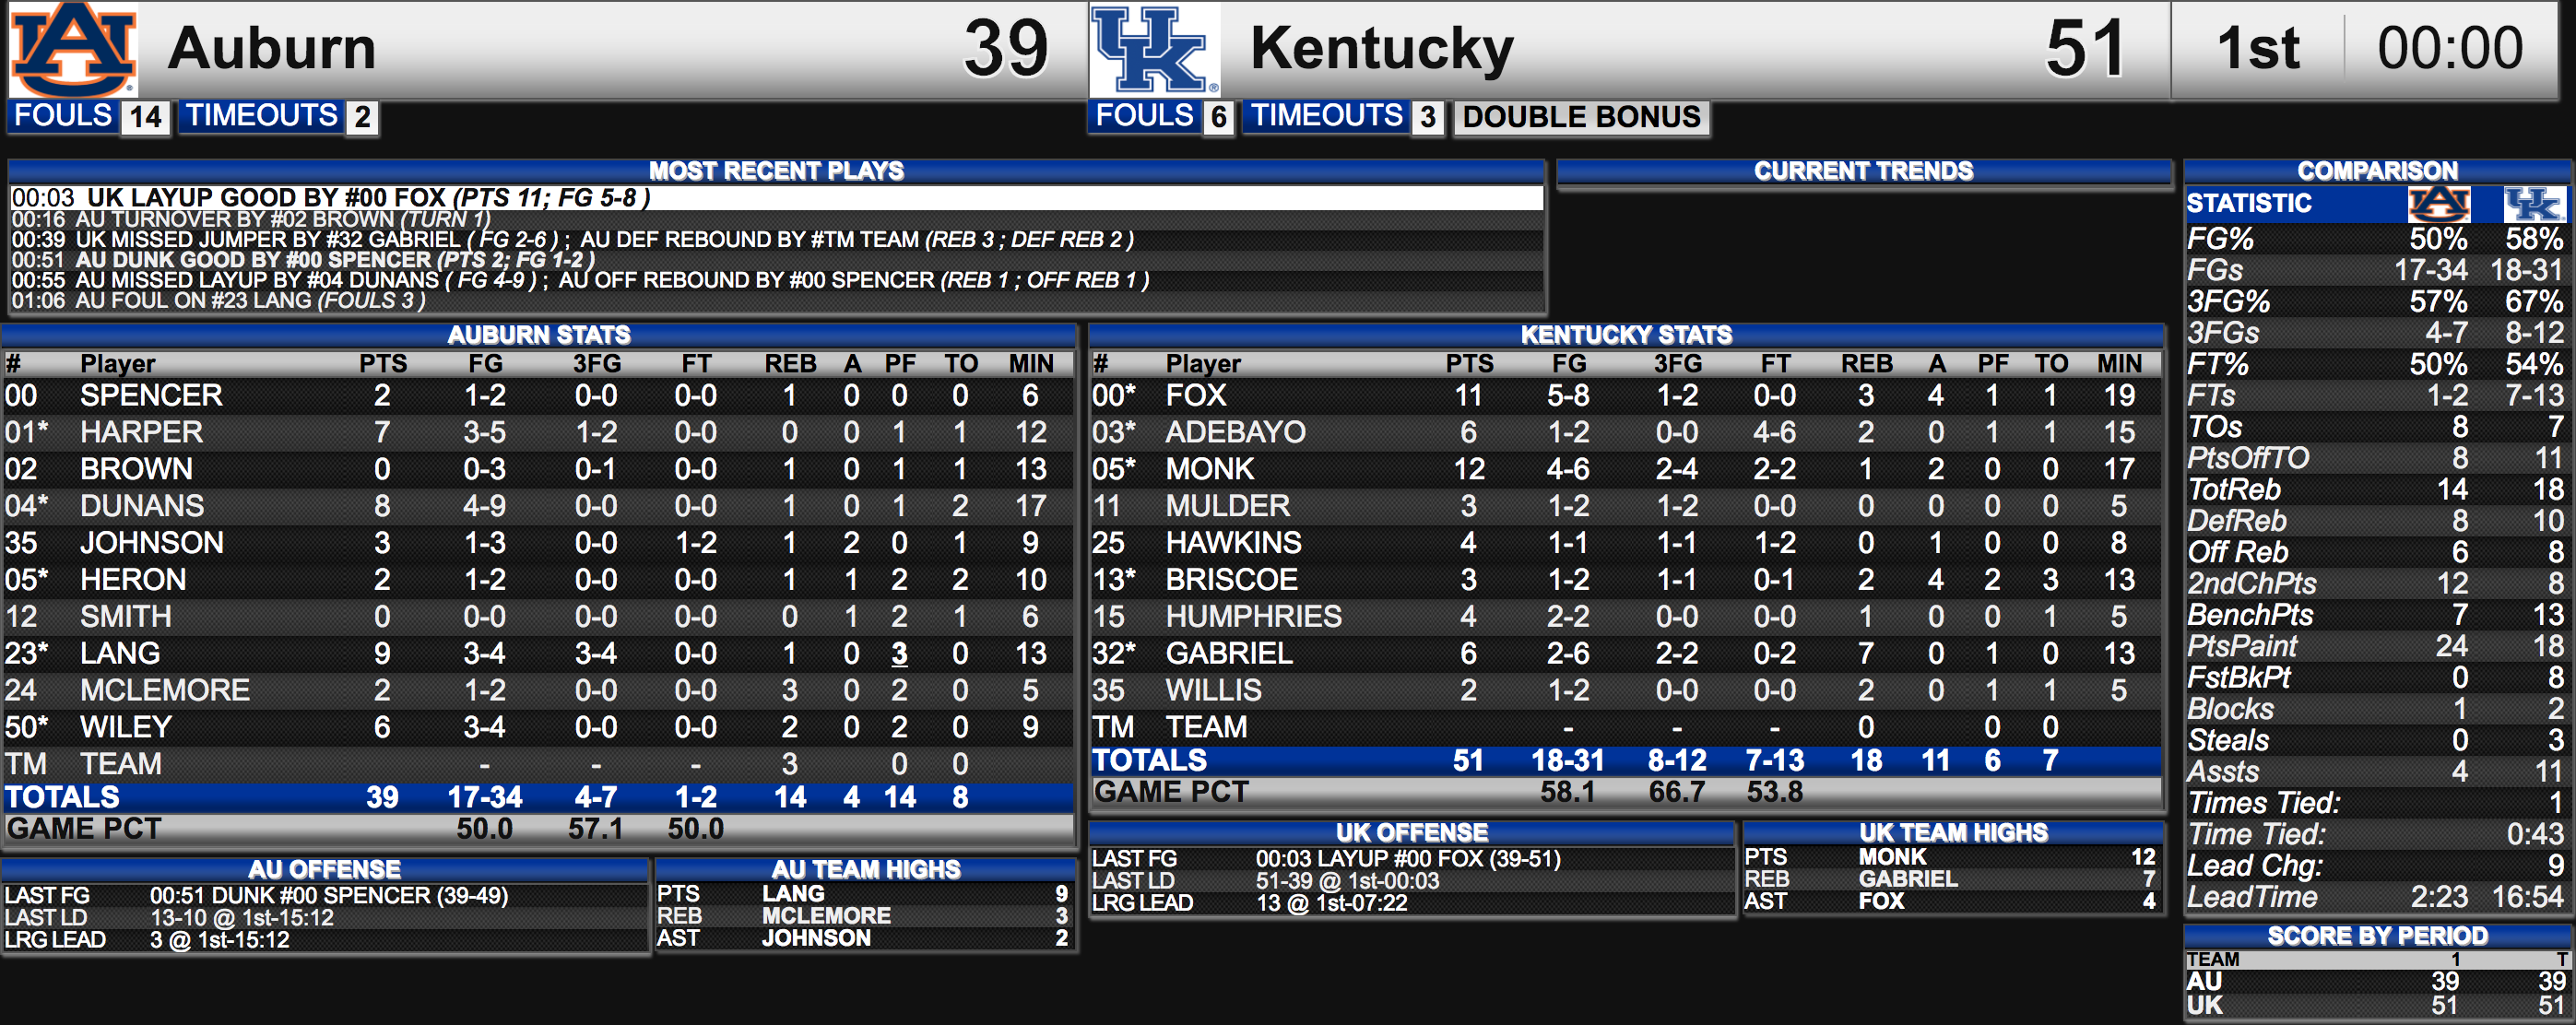Click Auburn Timeouts label

(x=262, y=116)
